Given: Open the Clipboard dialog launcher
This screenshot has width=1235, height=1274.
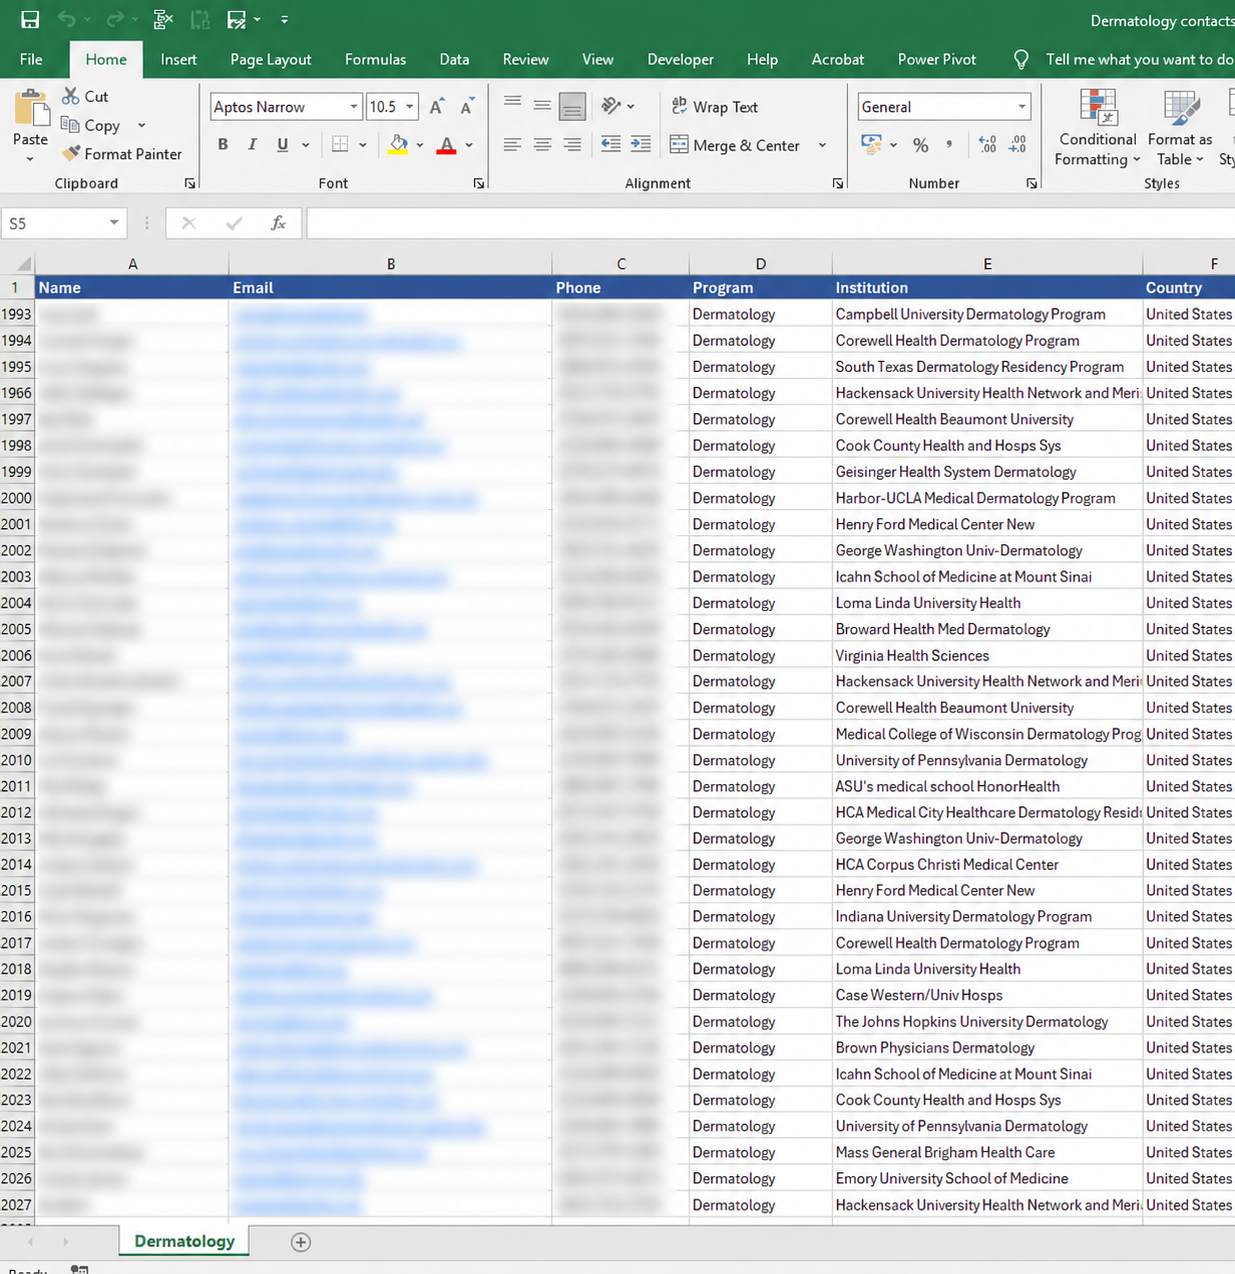Looking at the screenshot, I should (x=190, y=184).
